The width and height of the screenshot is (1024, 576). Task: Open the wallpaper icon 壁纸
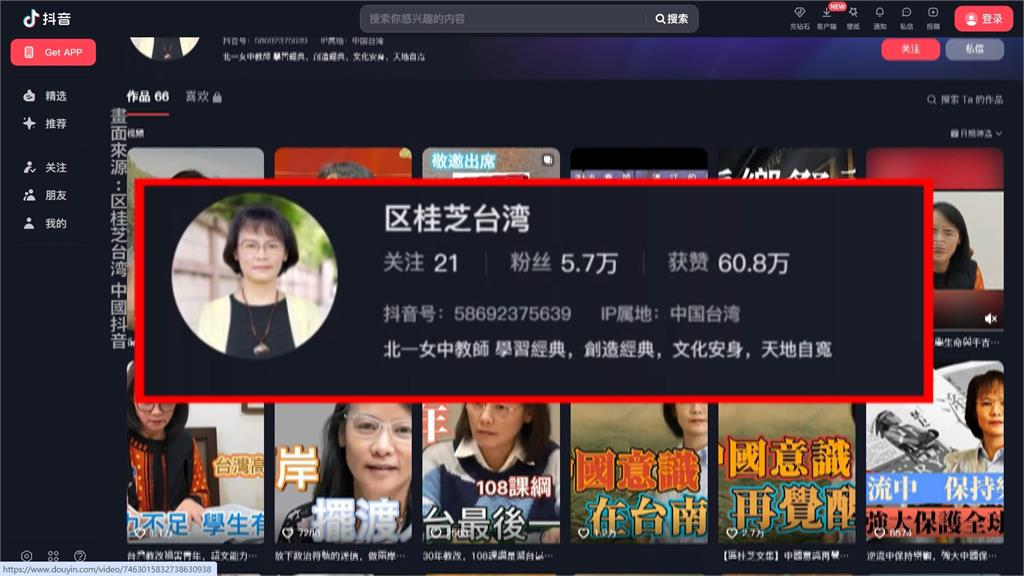pyautogui.click(x=853, y=18)
